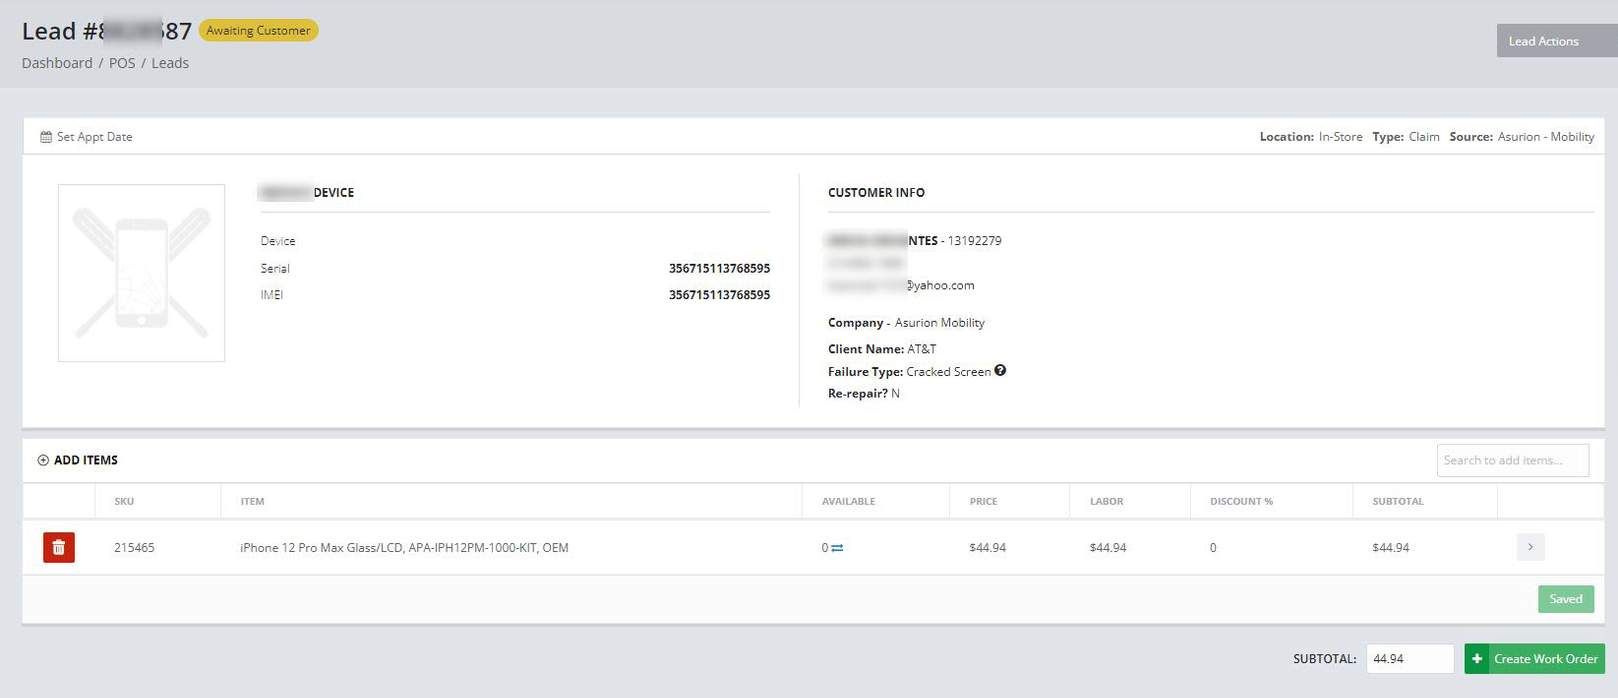Click the Create Work Order button text
1618x698 pixels.
click(x=1545, y=659)
